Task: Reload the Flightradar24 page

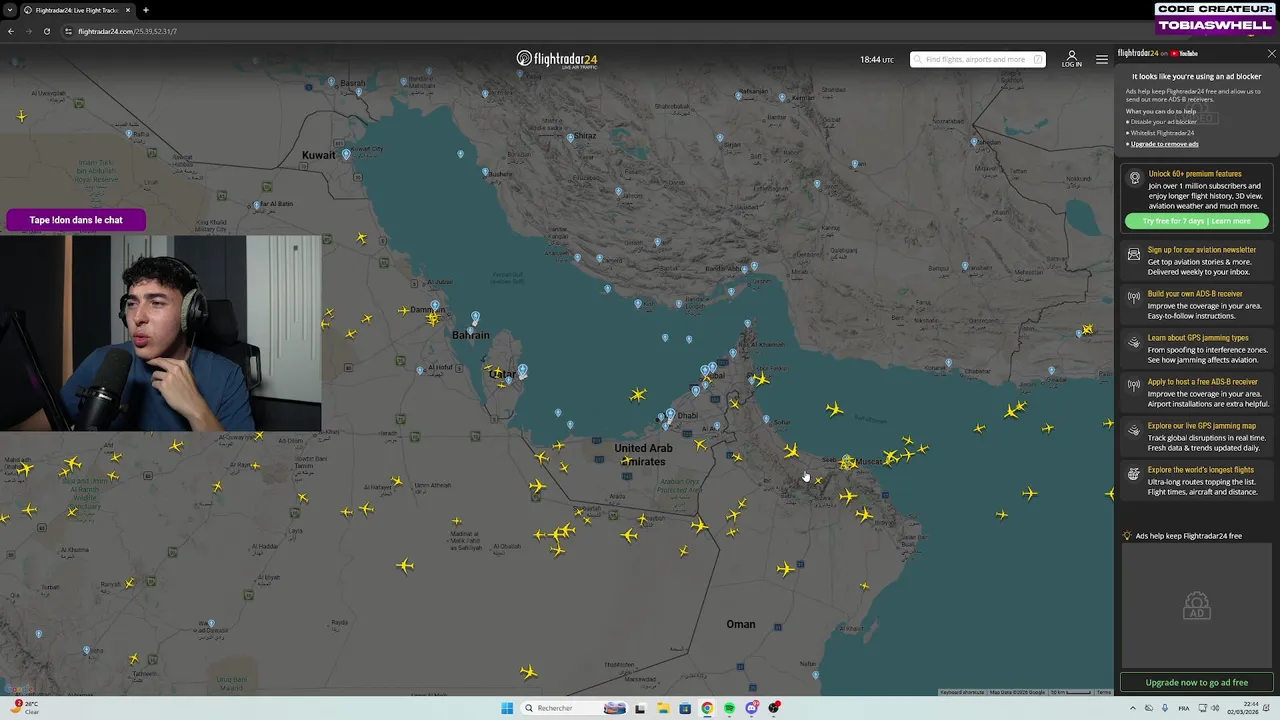Action: tap(46, 31)
